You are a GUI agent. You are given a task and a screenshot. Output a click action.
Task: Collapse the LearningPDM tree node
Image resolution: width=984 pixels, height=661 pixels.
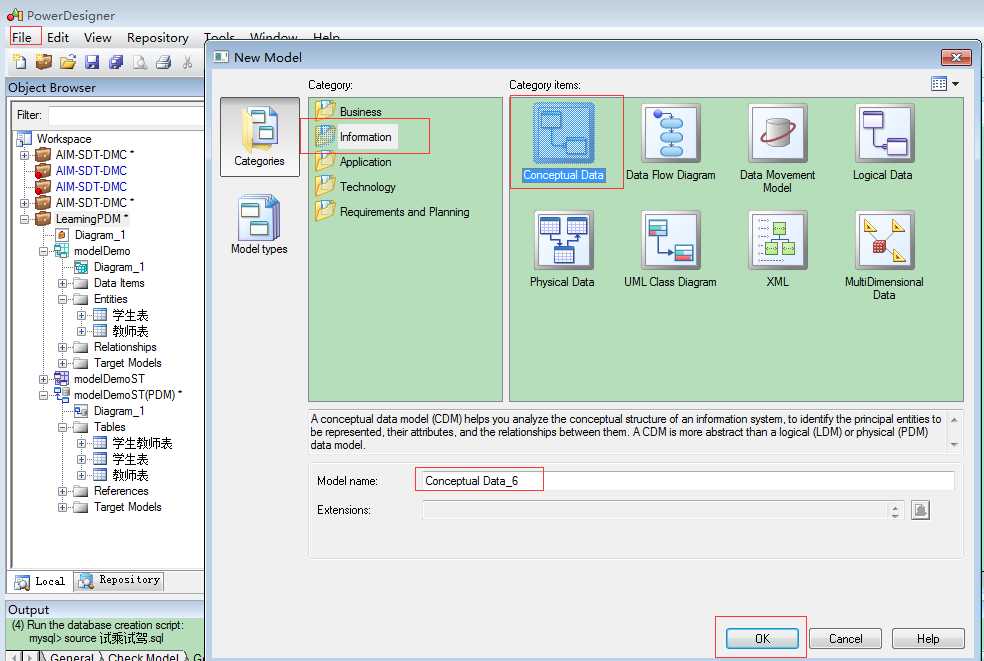[24, 219]
